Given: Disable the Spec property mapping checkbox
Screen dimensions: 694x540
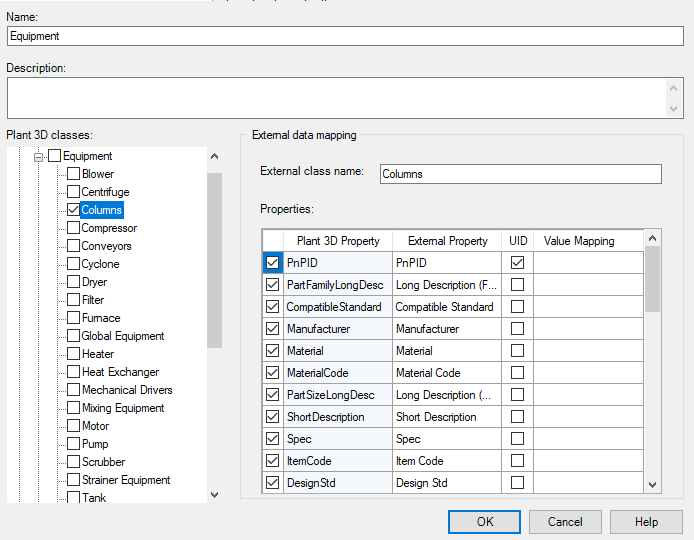Looking at the screenshot, I should click(x=272, y=439).
